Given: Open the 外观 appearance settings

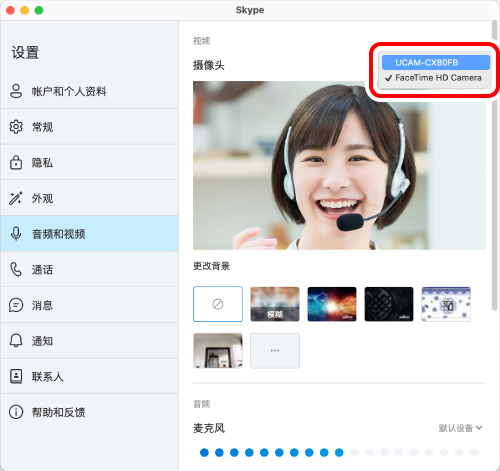Looking at the screenshot, I should (x=89, y=198).
